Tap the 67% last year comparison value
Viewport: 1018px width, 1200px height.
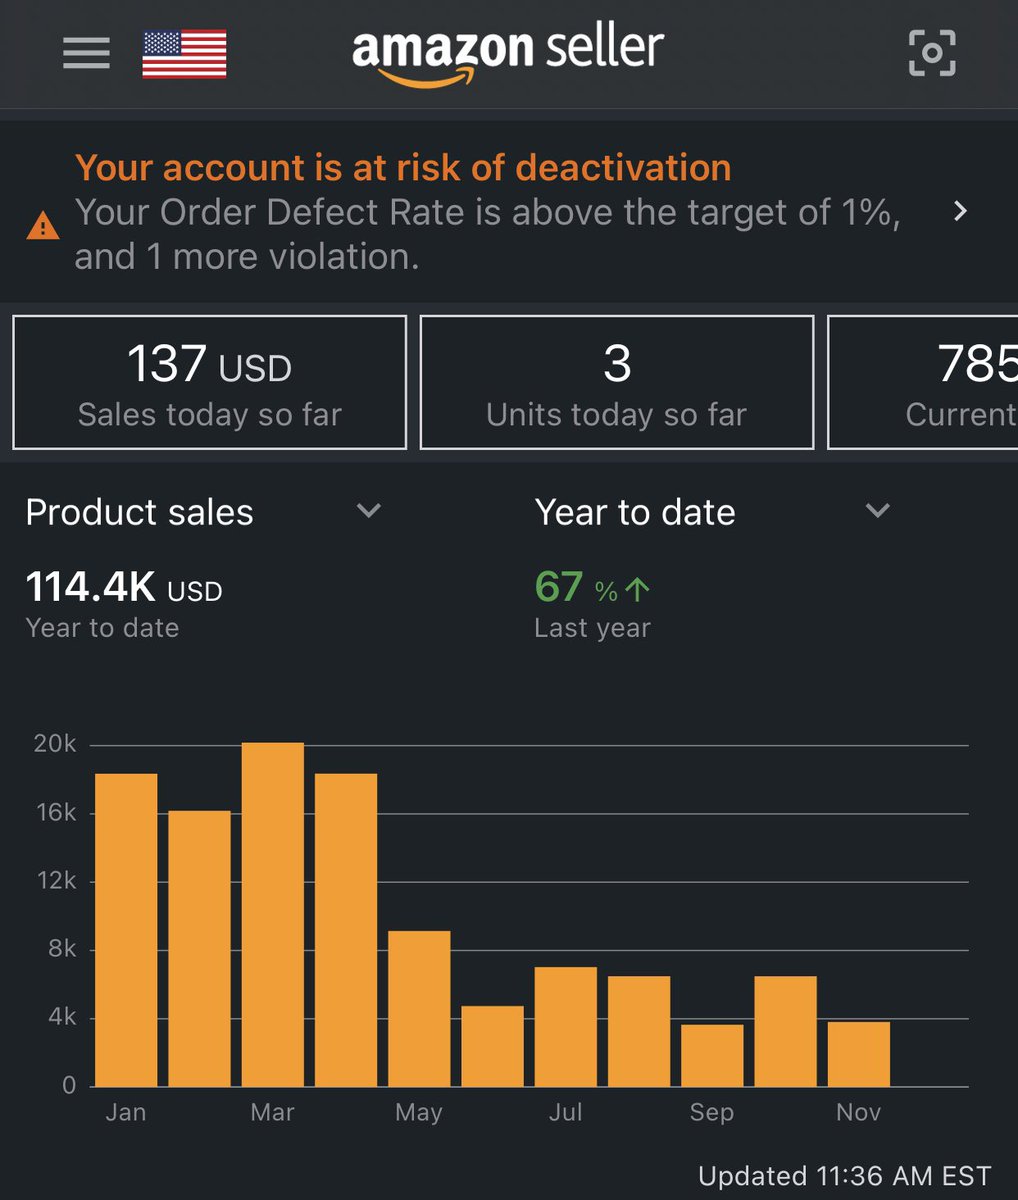click(x=592, y=588)
